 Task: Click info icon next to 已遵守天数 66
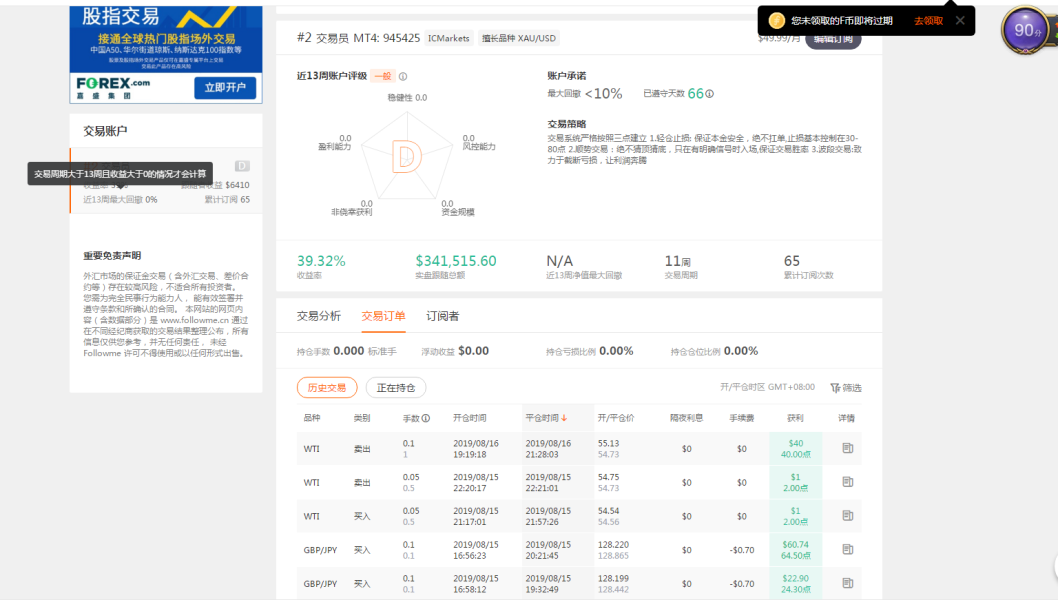click(709, 94)
